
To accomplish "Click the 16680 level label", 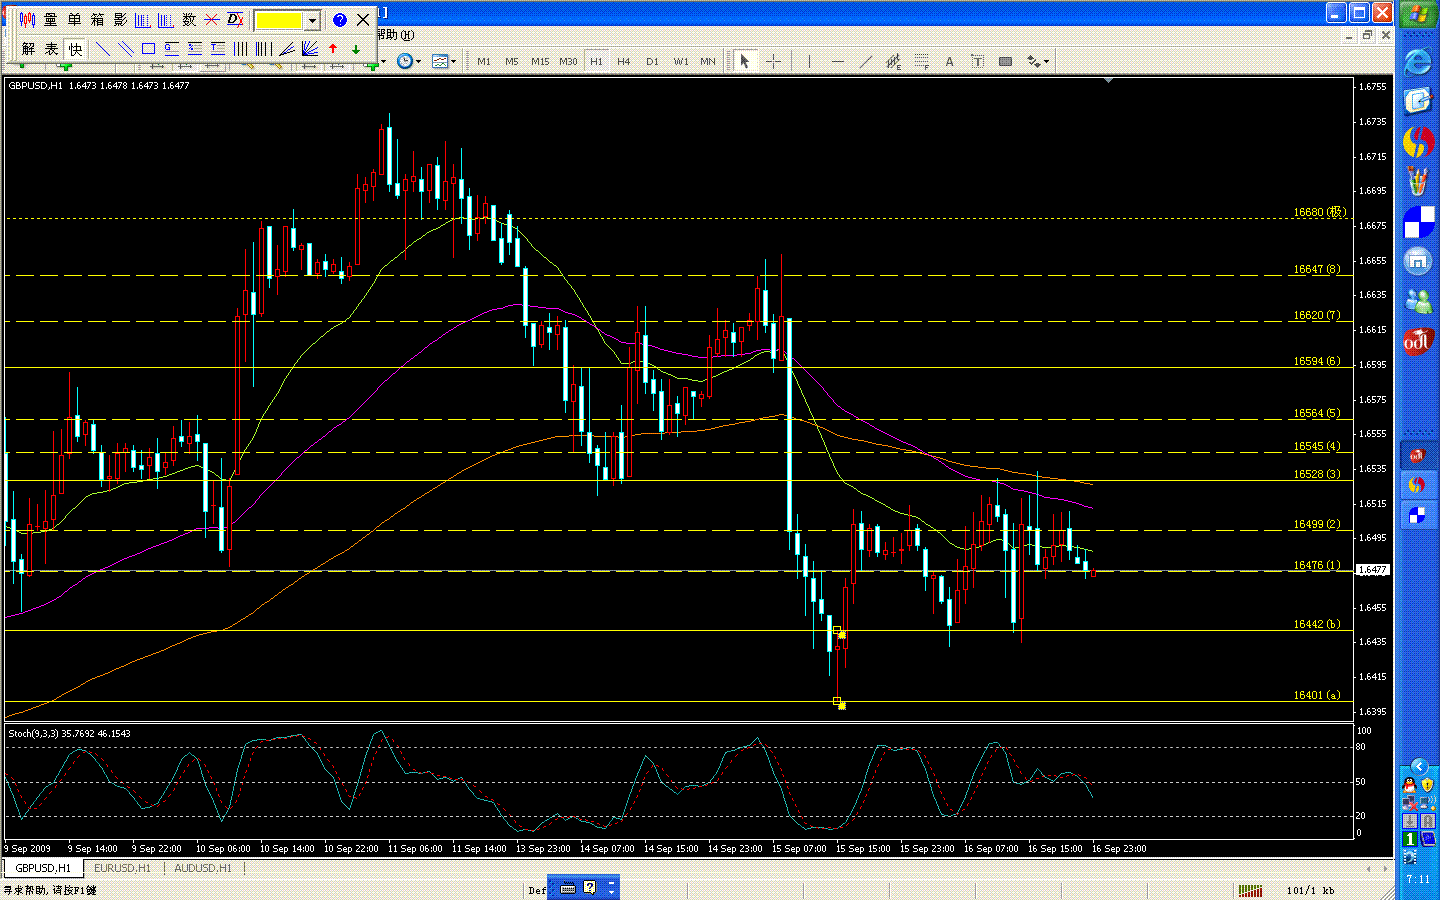I will tap(1320, 212).
